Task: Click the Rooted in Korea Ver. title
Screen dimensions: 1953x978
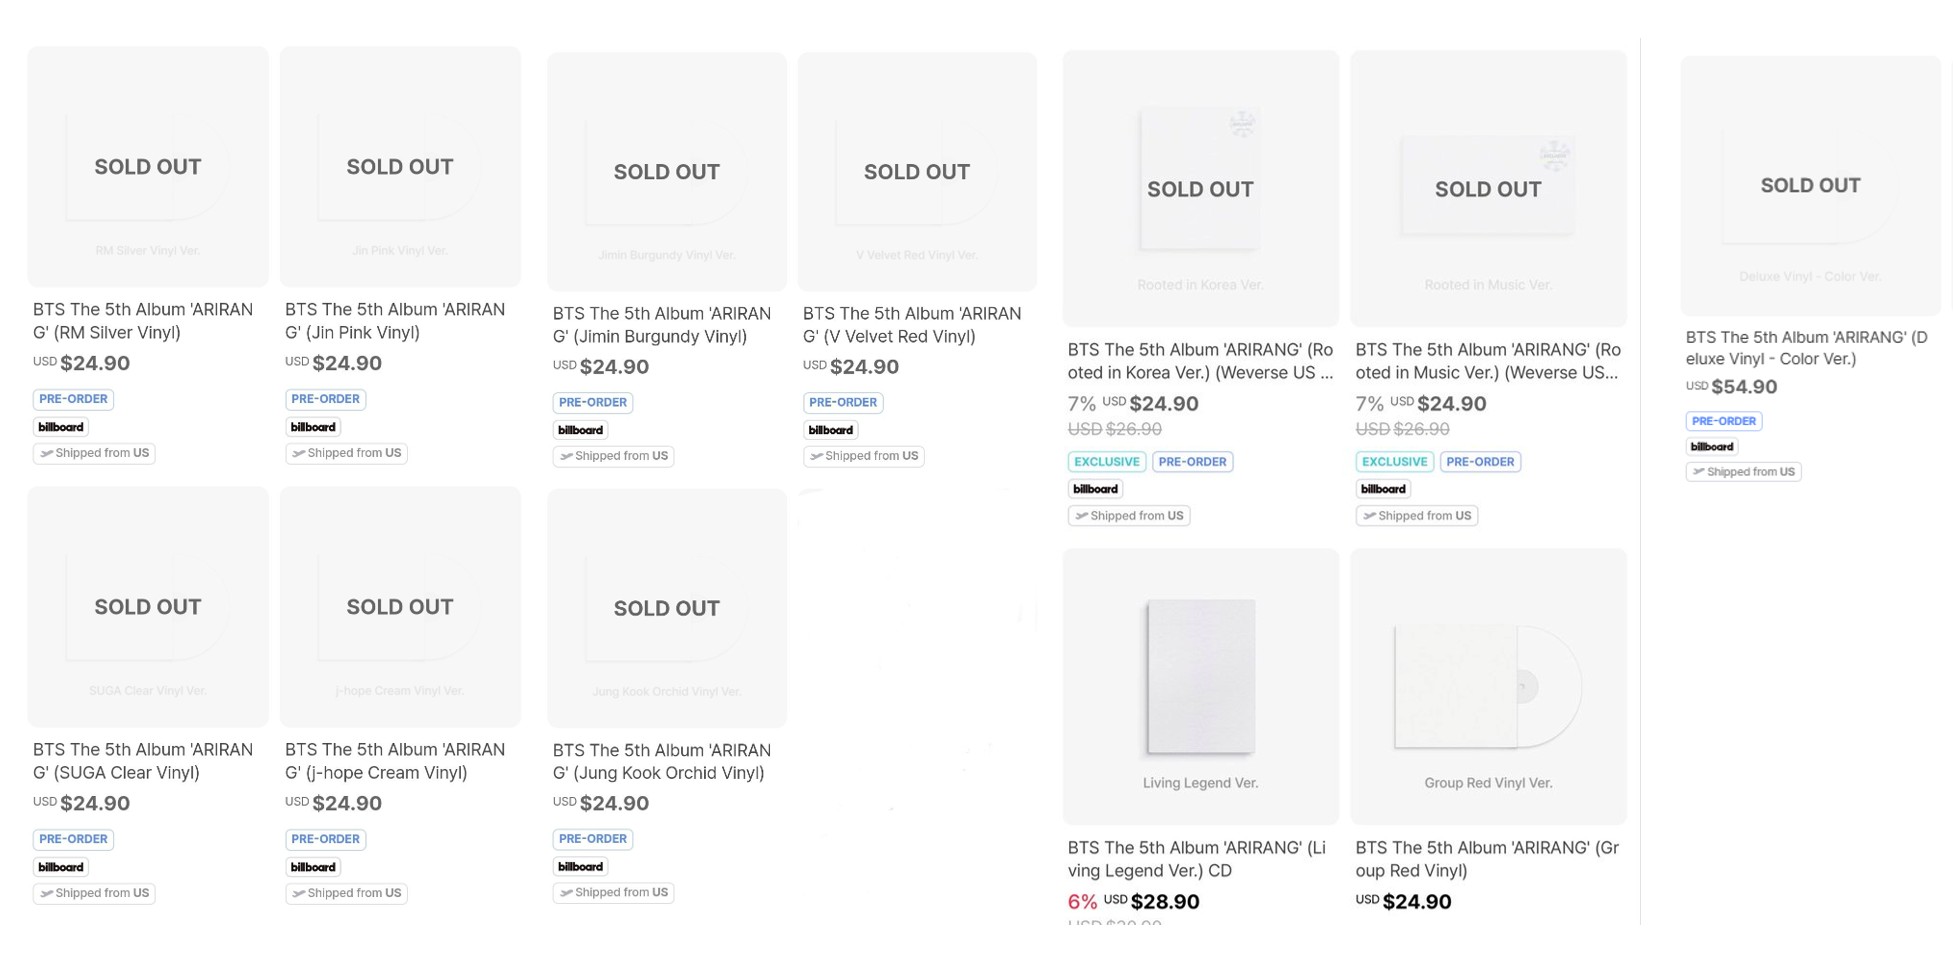Action: click(x=1199, y=361)
